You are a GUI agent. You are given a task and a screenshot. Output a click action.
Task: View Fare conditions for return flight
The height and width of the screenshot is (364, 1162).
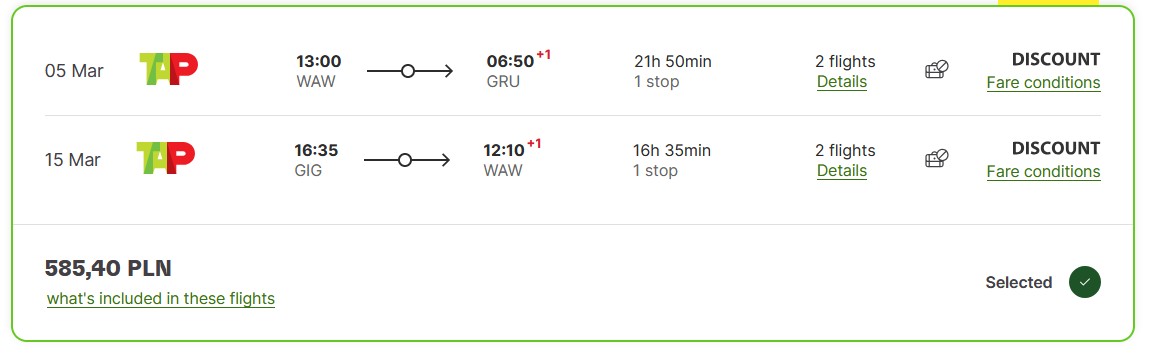point(1043,171)
